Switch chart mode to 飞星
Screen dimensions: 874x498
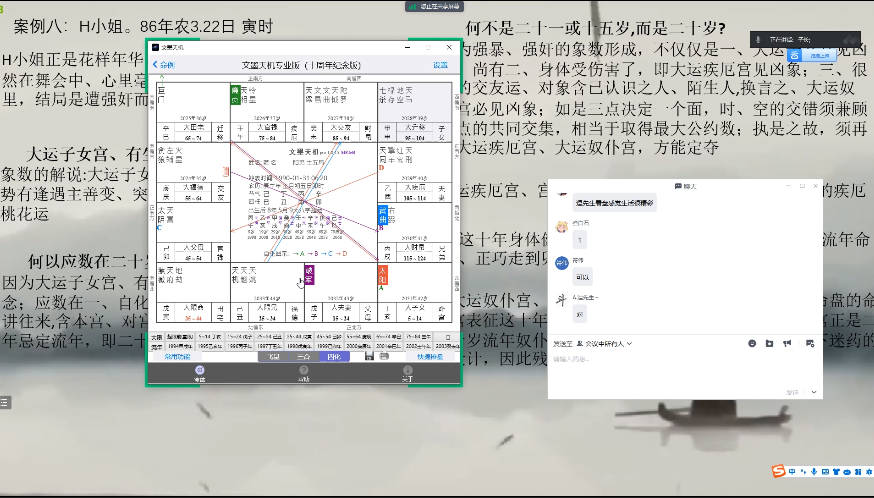pos(271,356)
